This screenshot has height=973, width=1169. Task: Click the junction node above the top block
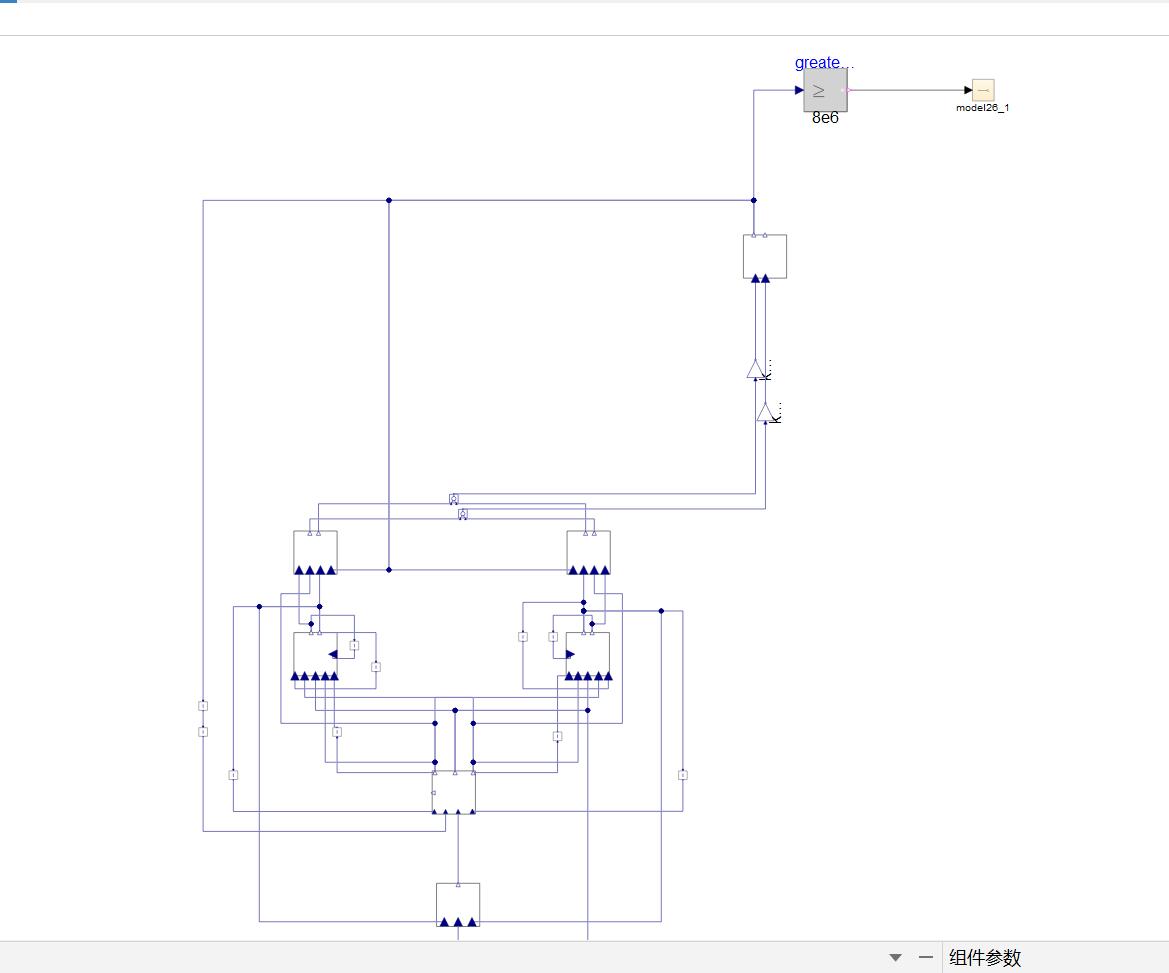pyautogui.click(x=754, y=201)
